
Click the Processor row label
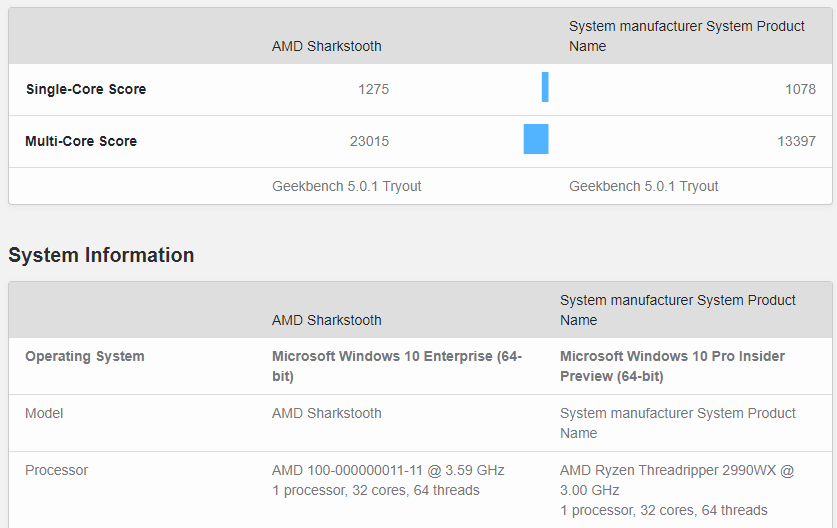57,470
